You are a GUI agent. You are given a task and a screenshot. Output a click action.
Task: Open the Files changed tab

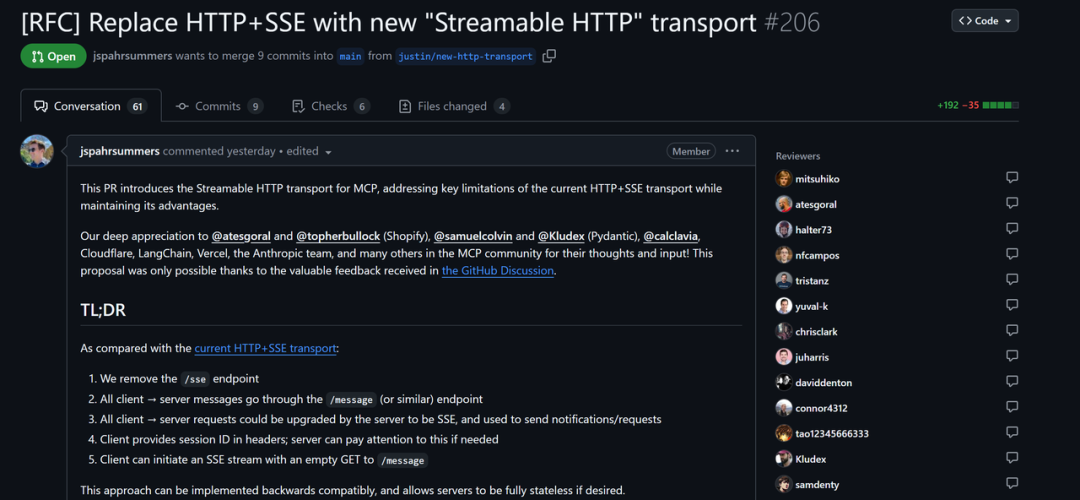pos(454,106)
